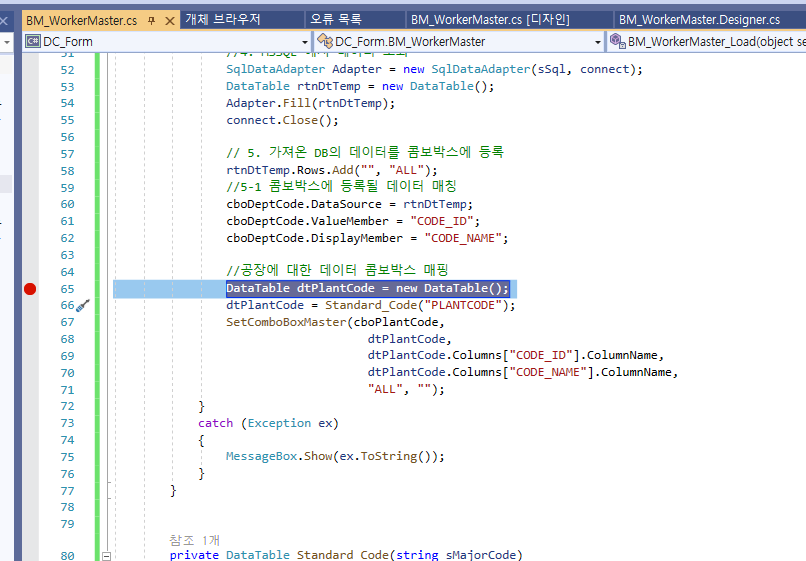This screenshot has width=806, height=561.
Task: Click line number 72 in the margin
Action: [x=67, y=406]
